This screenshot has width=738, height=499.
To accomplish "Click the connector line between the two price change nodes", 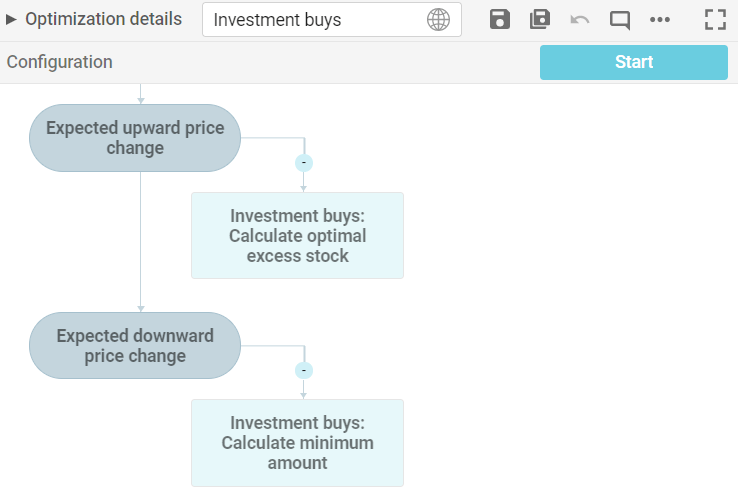I will click(x=141, y=240).
